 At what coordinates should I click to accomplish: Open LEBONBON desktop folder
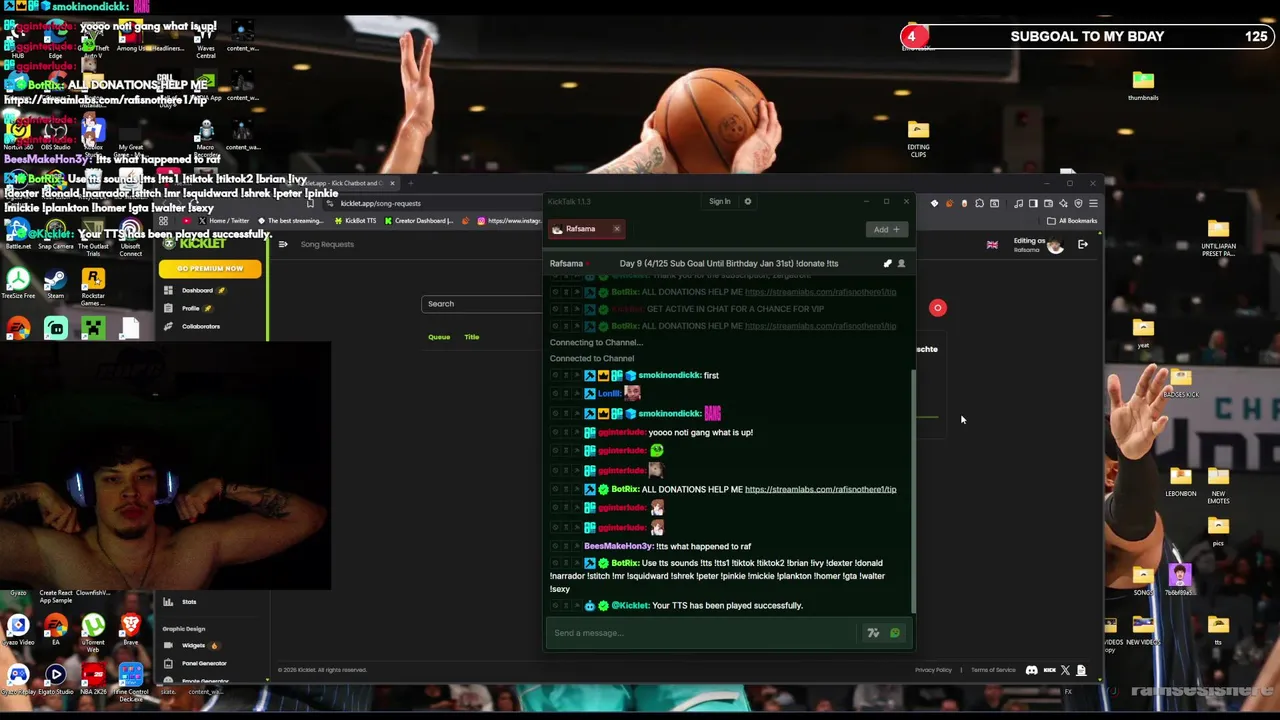point(1180,481)
